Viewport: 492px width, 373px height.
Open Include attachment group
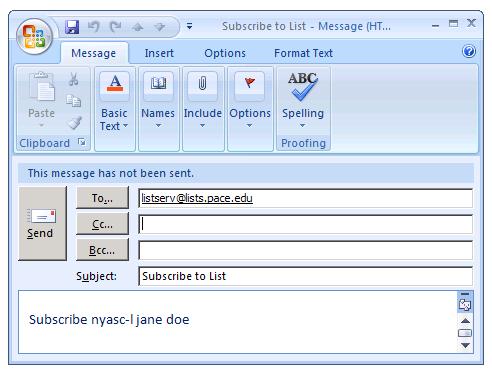coord(203,108)
